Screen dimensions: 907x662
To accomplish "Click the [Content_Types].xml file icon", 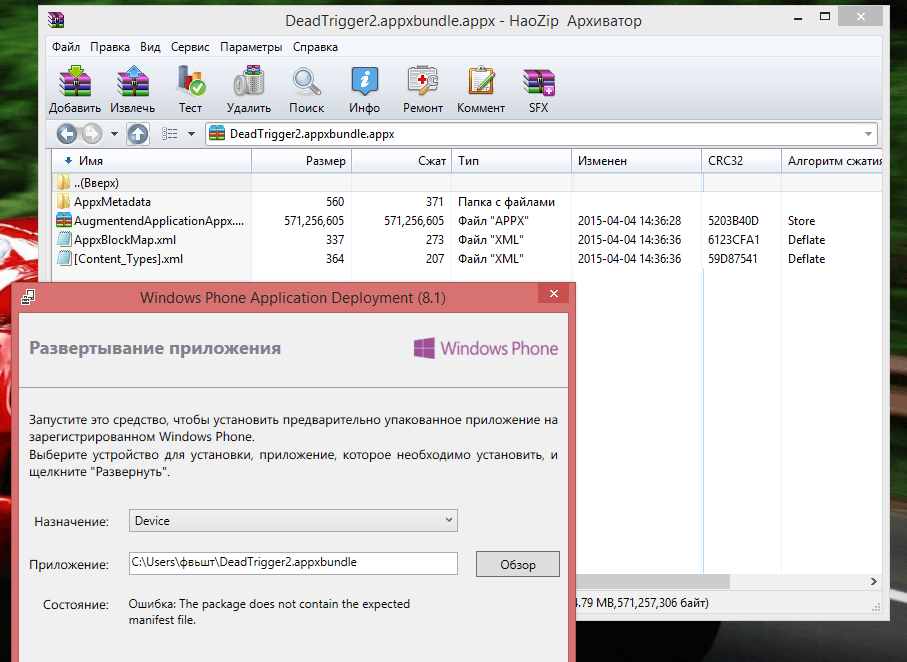I will (x=64, y=259).
